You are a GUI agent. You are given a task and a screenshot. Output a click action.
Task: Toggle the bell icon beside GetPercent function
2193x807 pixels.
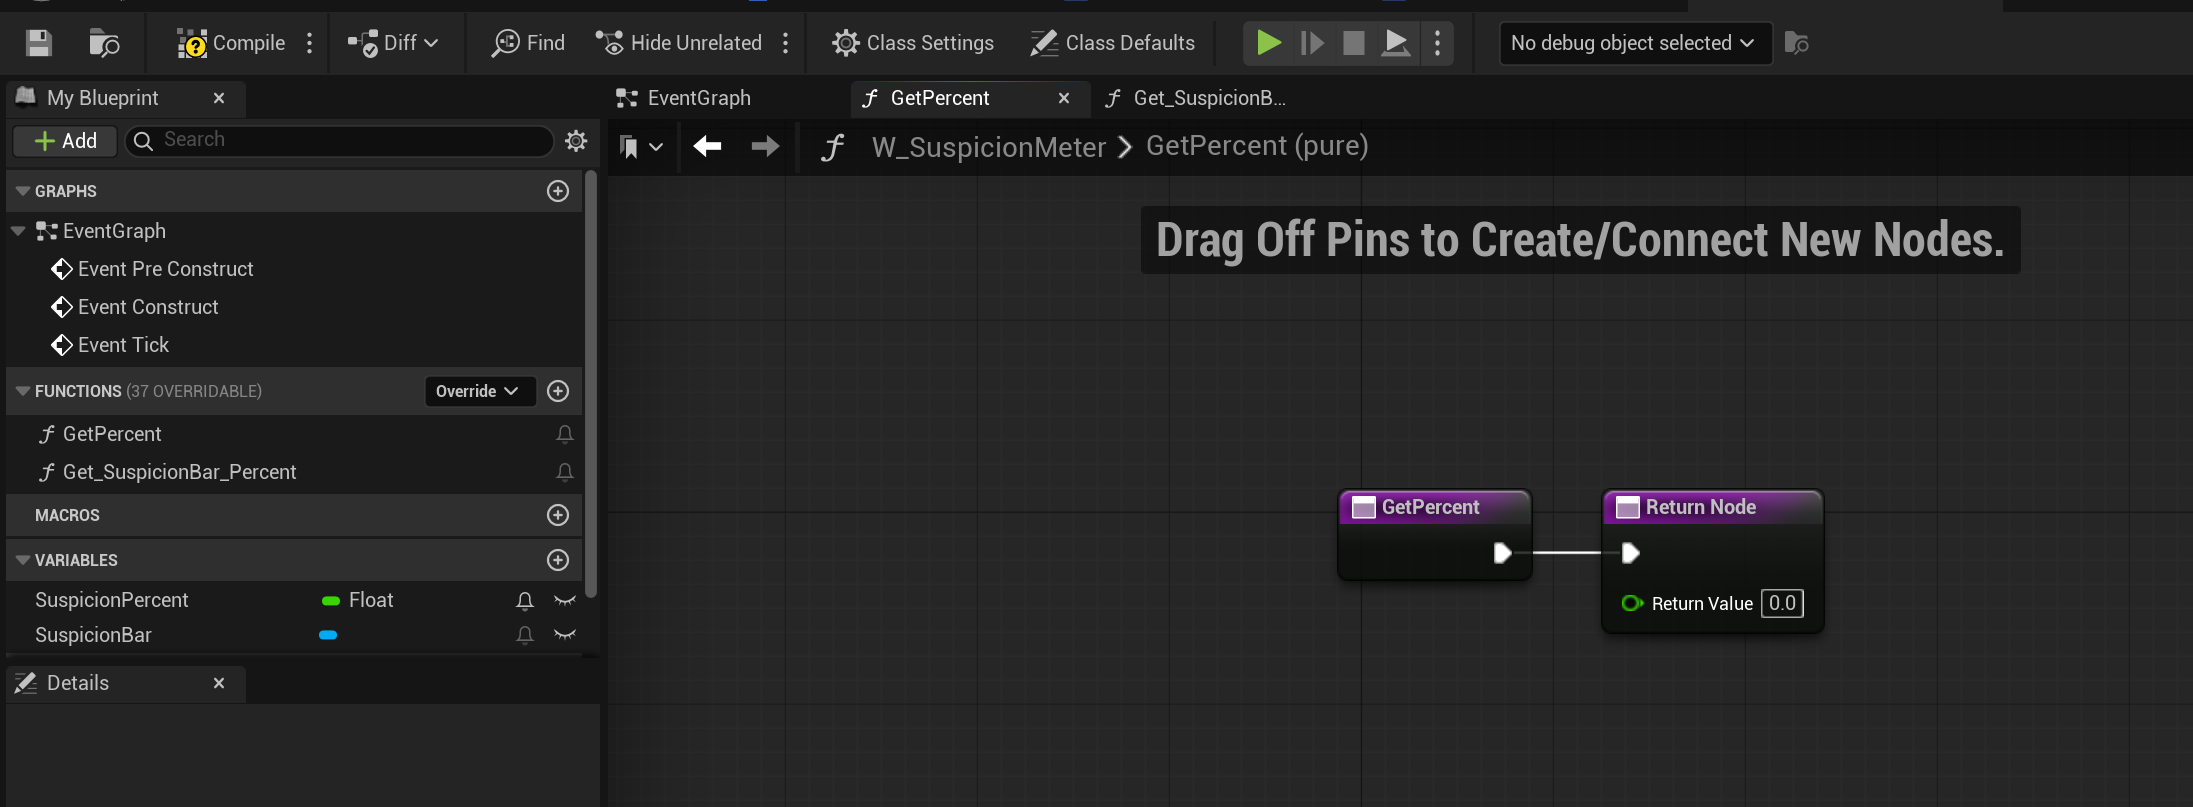tap(565, 434)
